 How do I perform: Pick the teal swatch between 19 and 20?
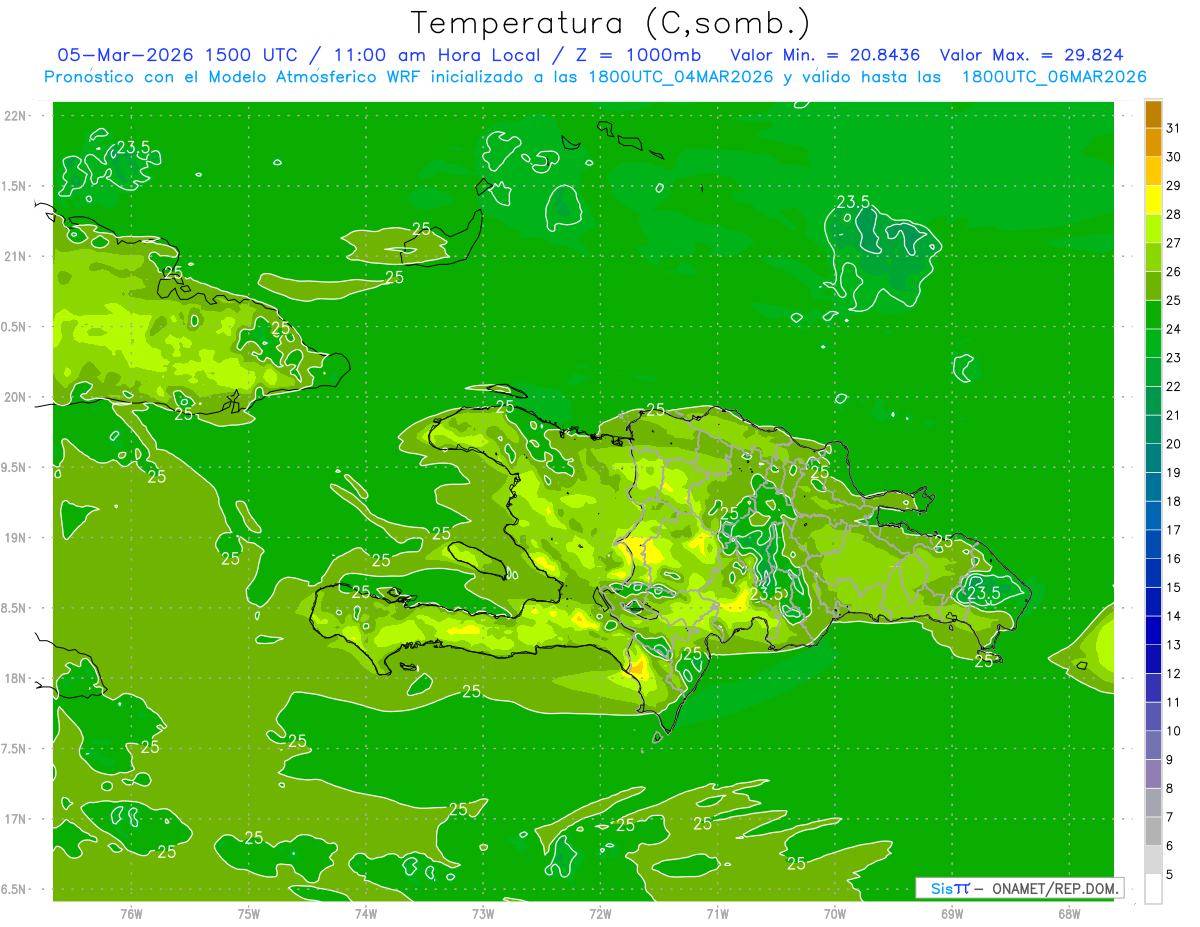click(1153, 458)
